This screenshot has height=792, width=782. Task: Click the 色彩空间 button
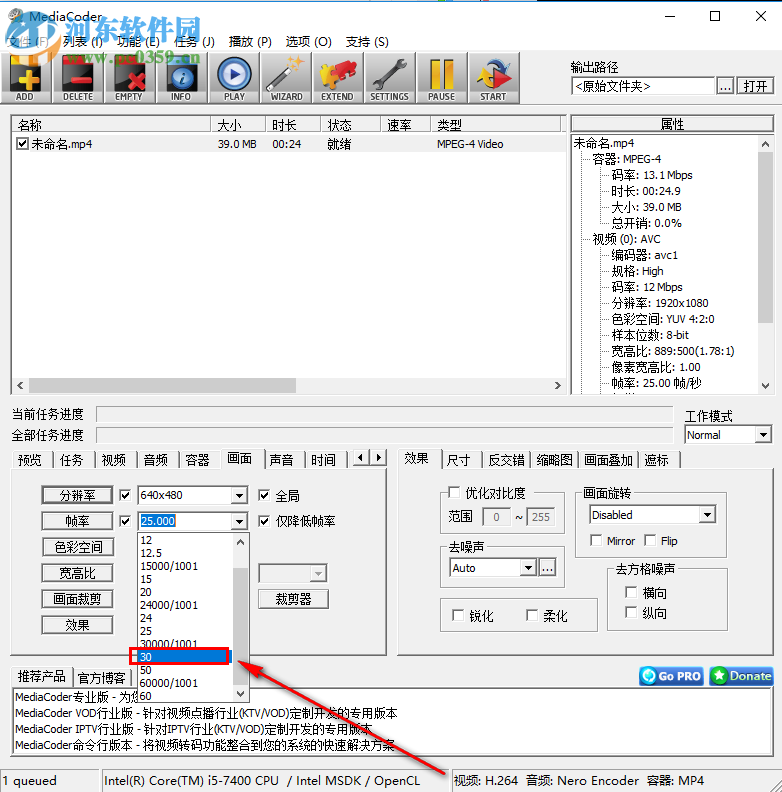78,547
